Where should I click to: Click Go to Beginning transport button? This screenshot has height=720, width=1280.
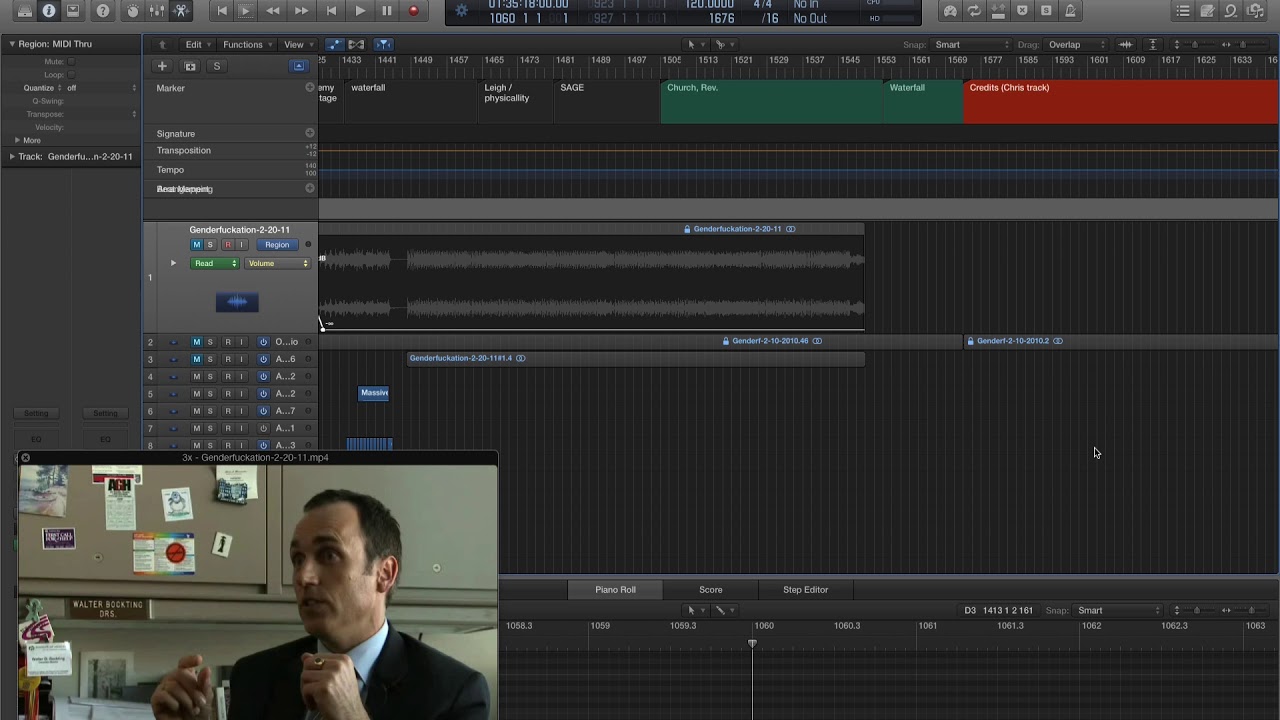tap(222, 11)
